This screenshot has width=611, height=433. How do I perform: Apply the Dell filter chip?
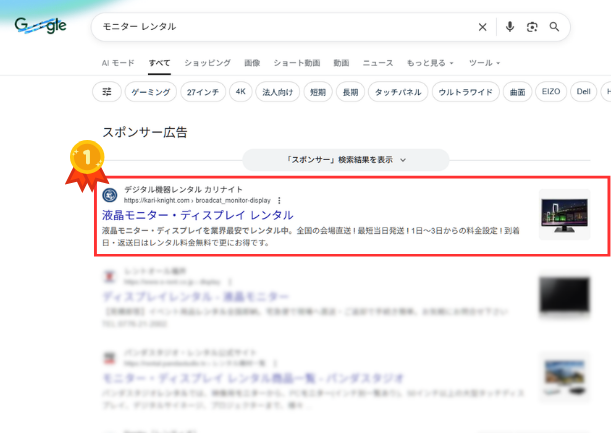click(x=583, y=92)
